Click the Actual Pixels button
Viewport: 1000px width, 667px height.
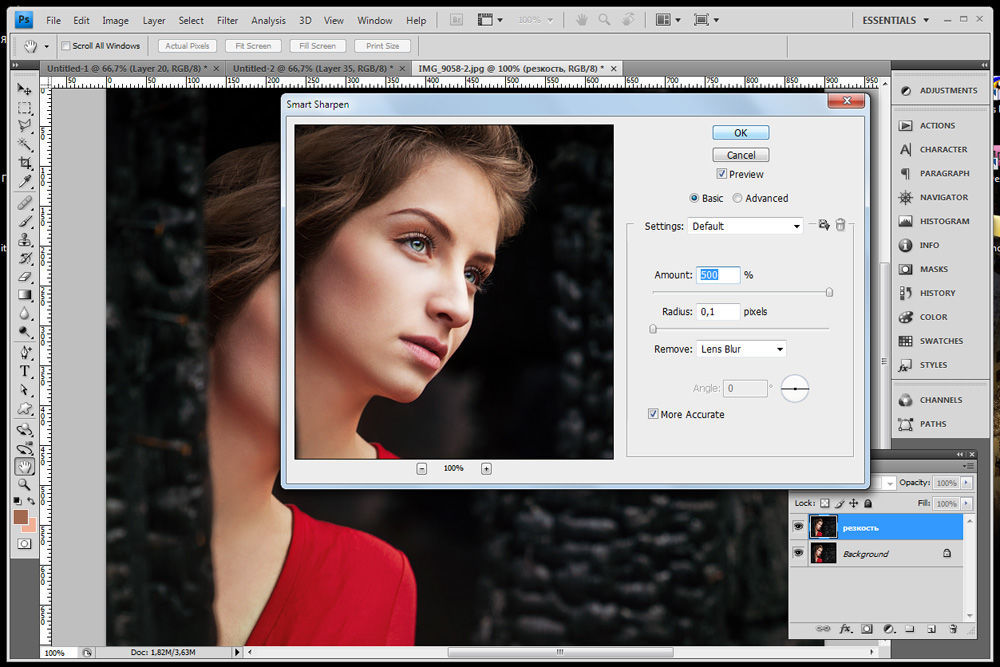pyautogui.click(x=188, y=46)
